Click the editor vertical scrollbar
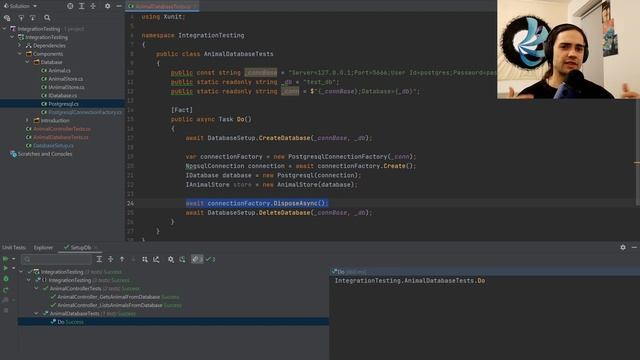The height and width of the screenshot is (360, 640). tap(637, 151)
